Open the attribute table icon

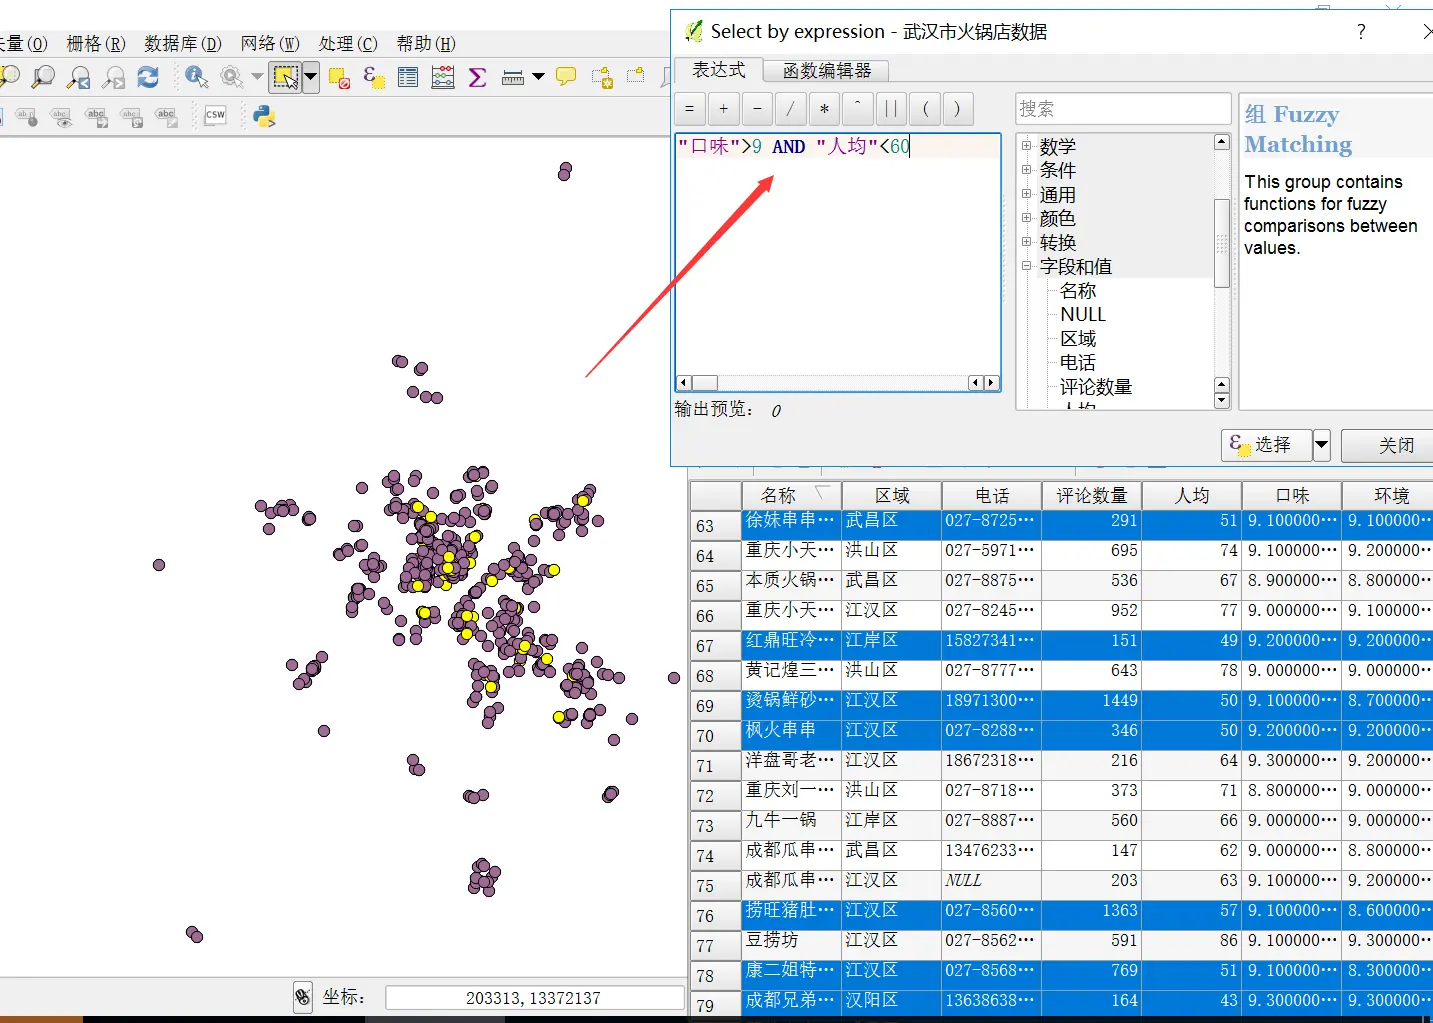408,77
